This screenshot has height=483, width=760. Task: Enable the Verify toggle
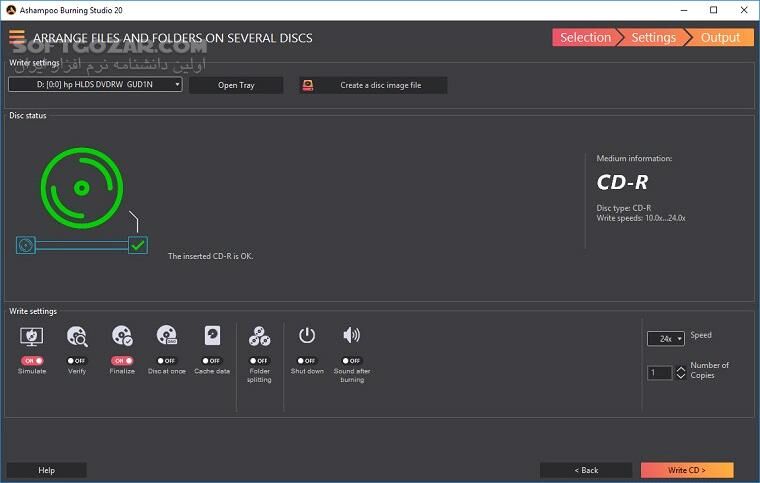77,360
